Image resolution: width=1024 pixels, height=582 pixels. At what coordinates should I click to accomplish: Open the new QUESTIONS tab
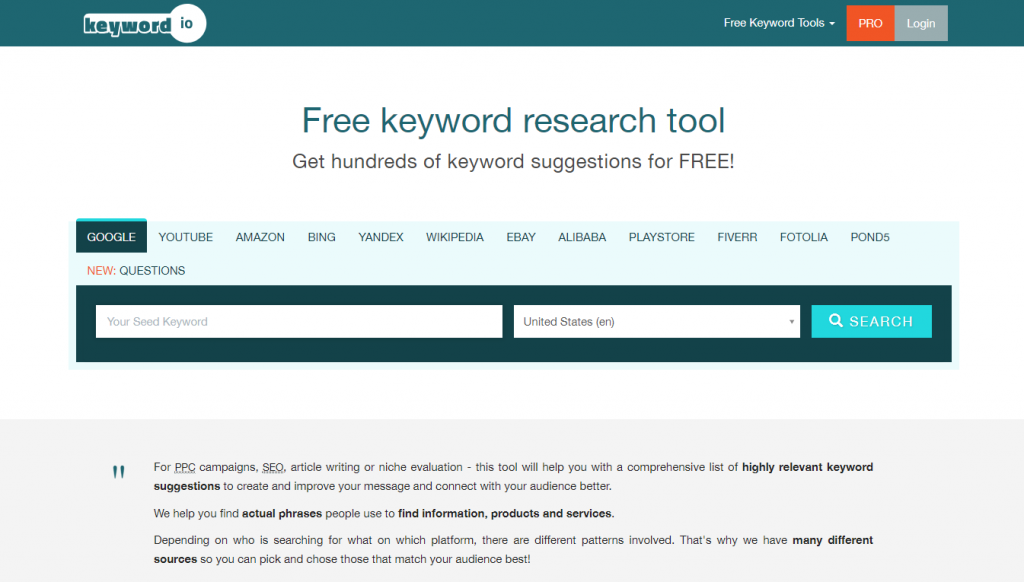136,270
